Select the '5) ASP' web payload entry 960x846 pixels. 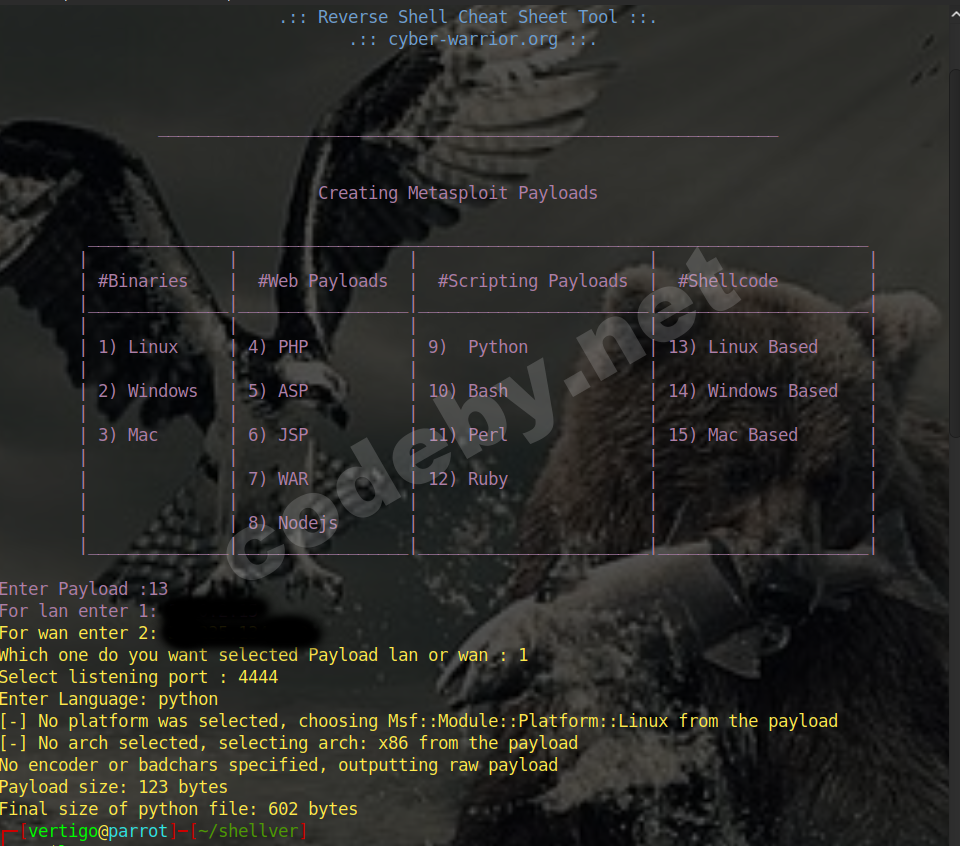click(278, 391)
